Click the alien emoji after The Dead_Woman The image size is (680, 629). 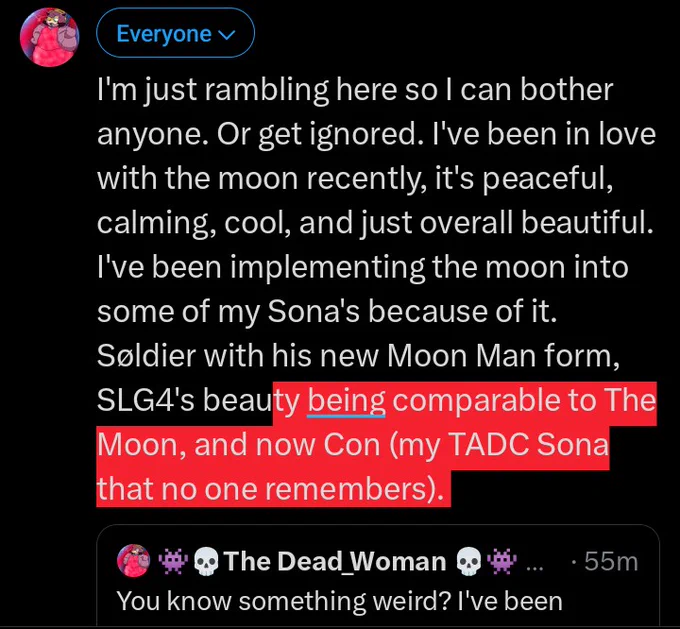pyautogui.click(x=501, y=561)
